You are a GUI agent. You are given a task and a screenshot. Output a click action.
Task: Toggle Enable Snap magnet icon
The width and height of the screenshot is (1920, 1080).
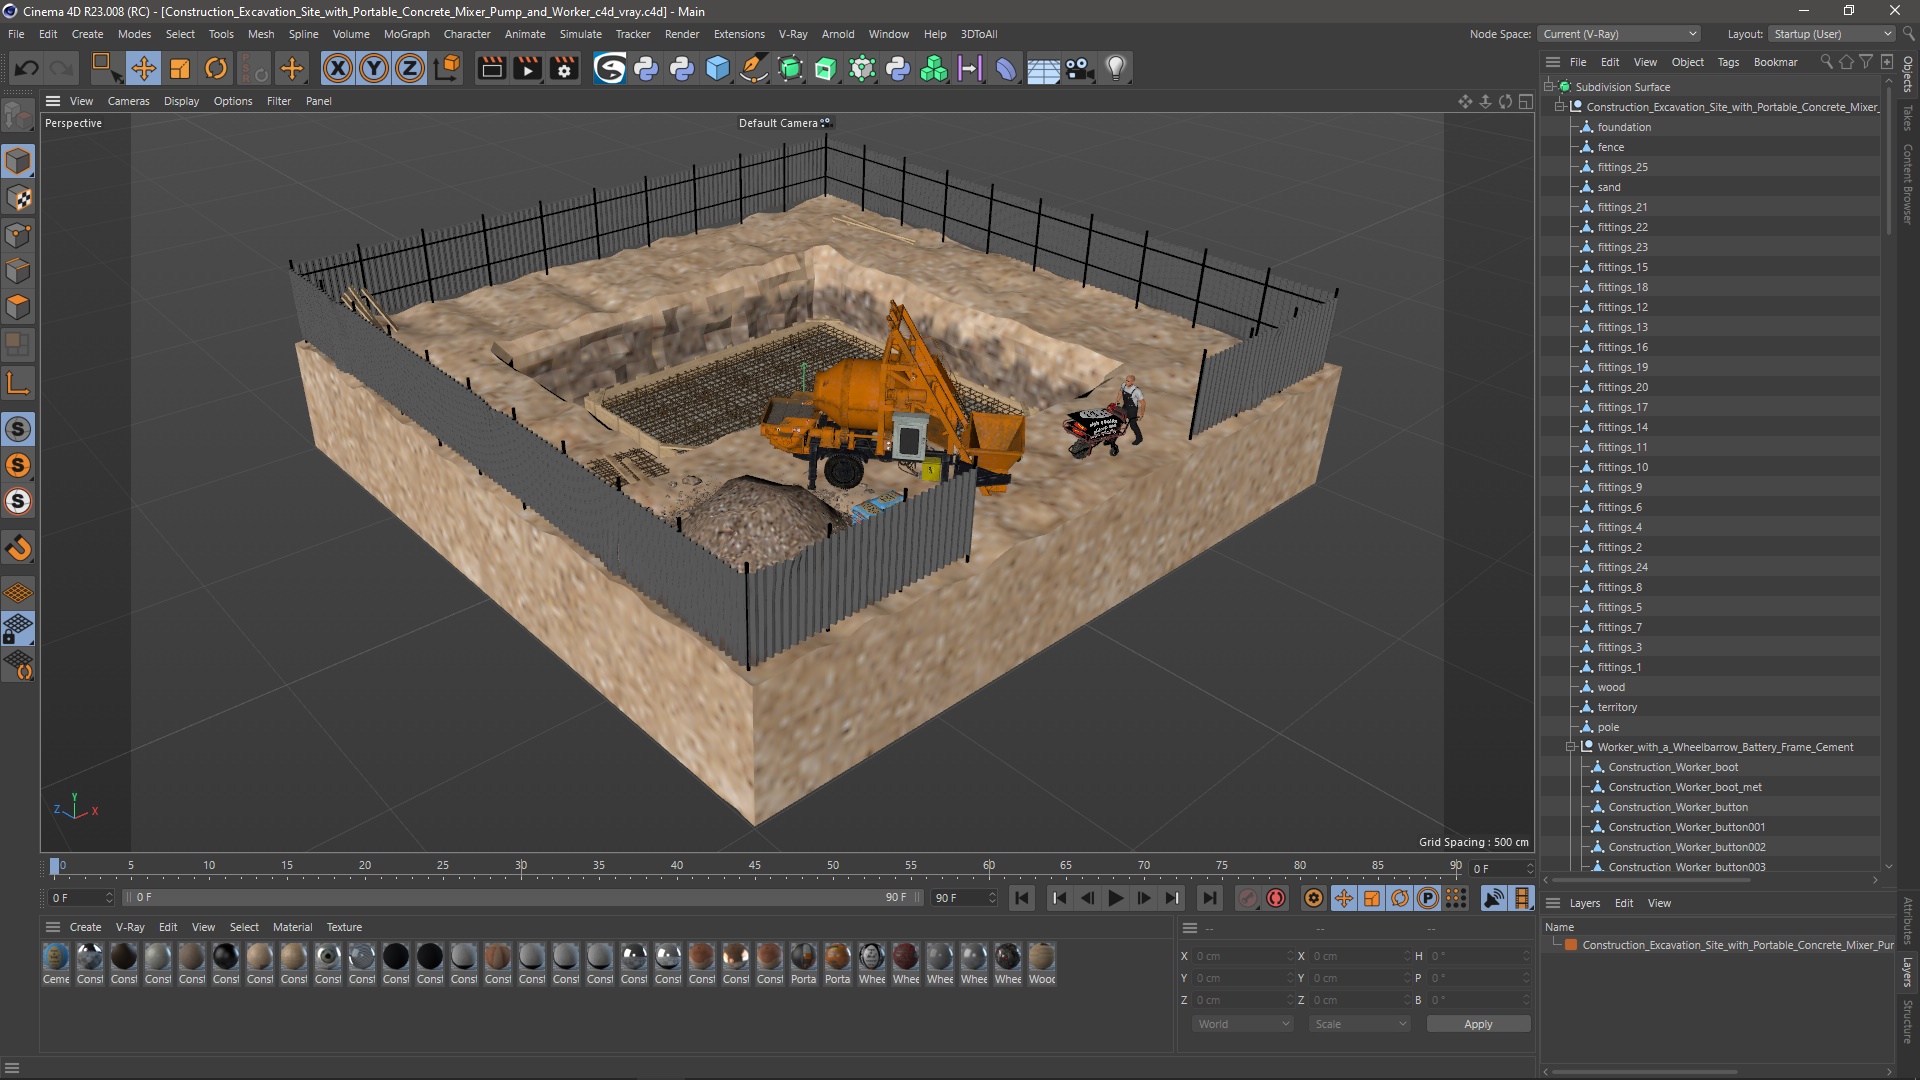tap(18, 548)
